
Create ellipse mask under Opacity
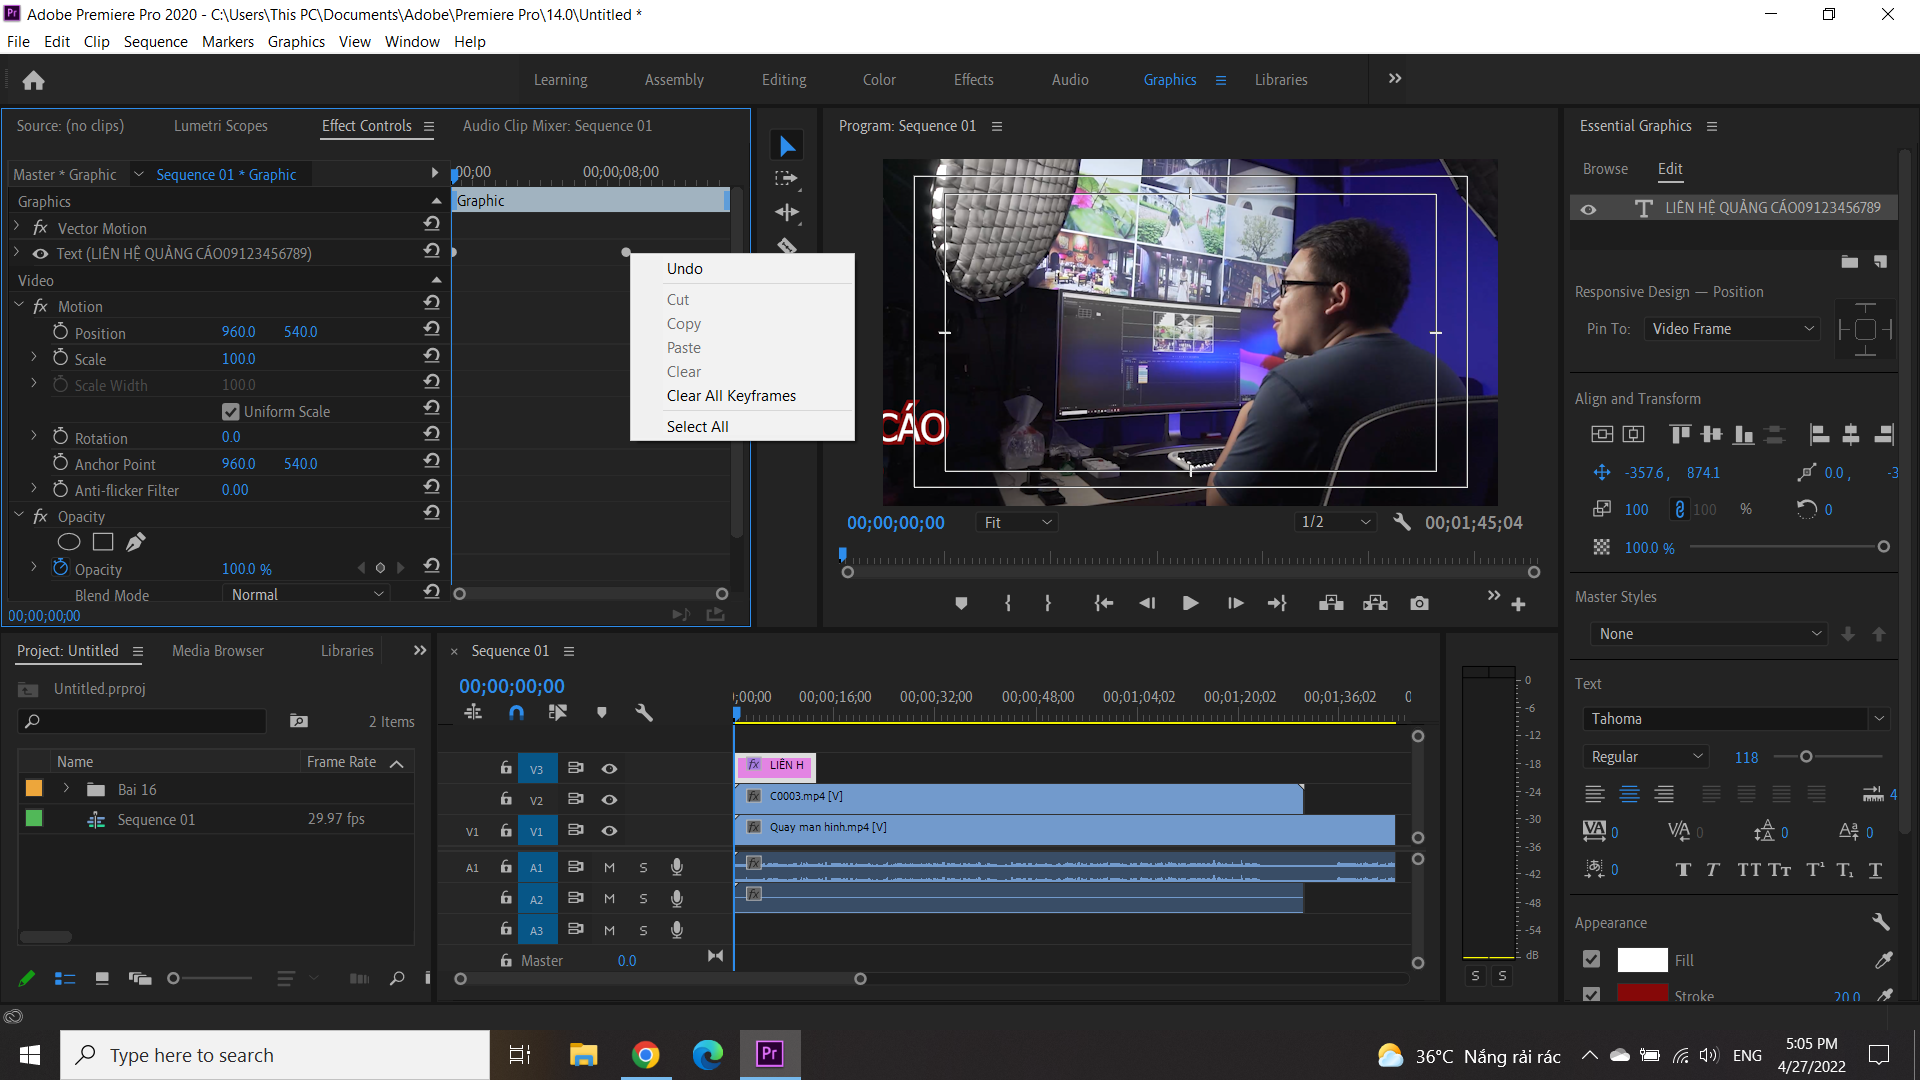tap(69, 542)
